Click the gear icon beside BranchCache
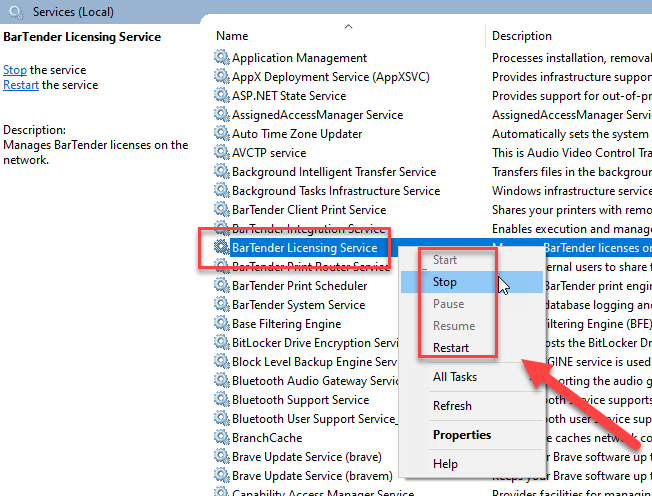 click(x=222, y=438)
